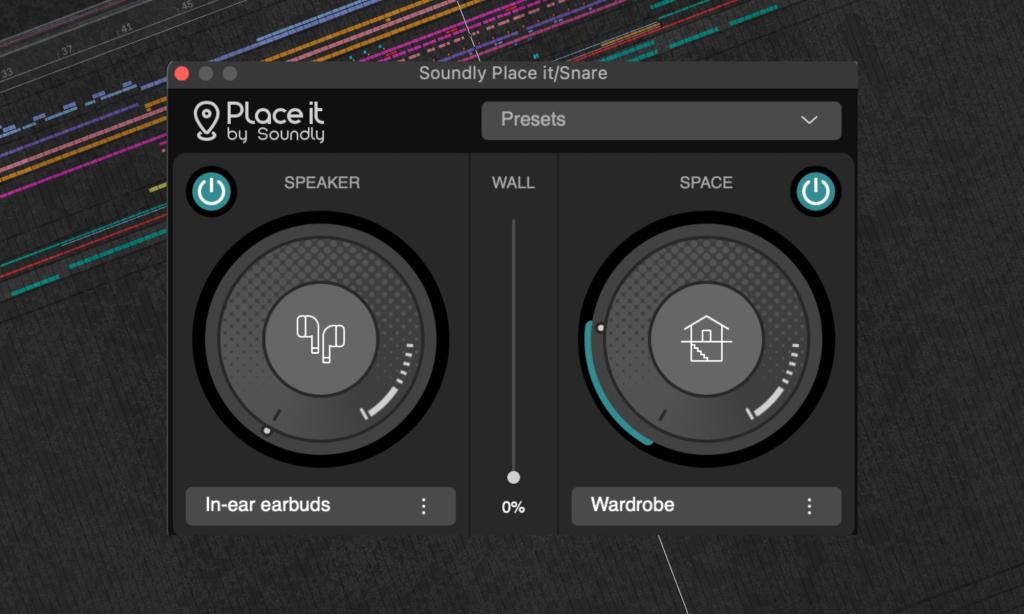Close the Soundly Place it plugin window
The image size is (1024, 614).
182,74
